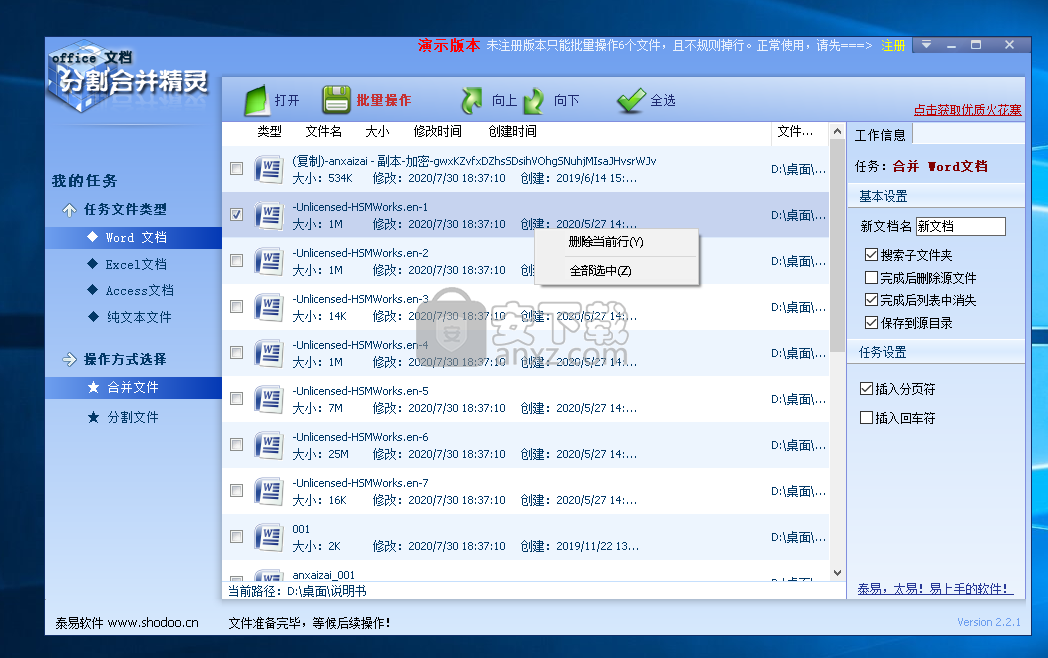Choose 分割文件 operation mode
The width and height of the screenshot is (1048, 658).
[x=134, y=417]
